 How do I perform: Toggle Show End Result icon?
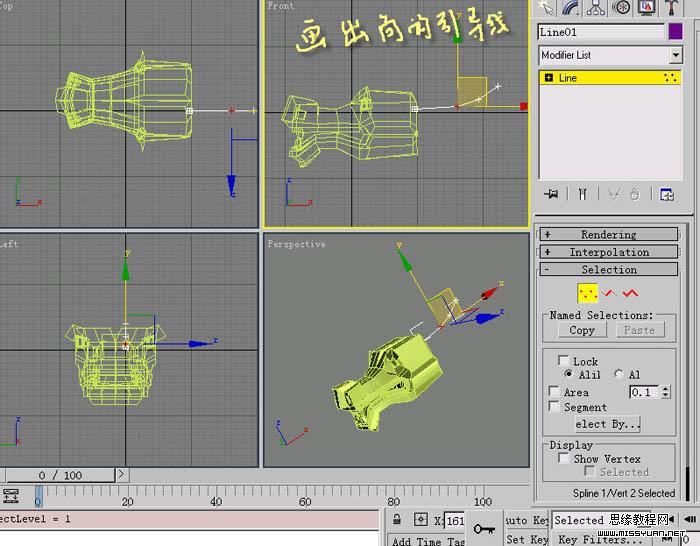click(x=582, y=194)
